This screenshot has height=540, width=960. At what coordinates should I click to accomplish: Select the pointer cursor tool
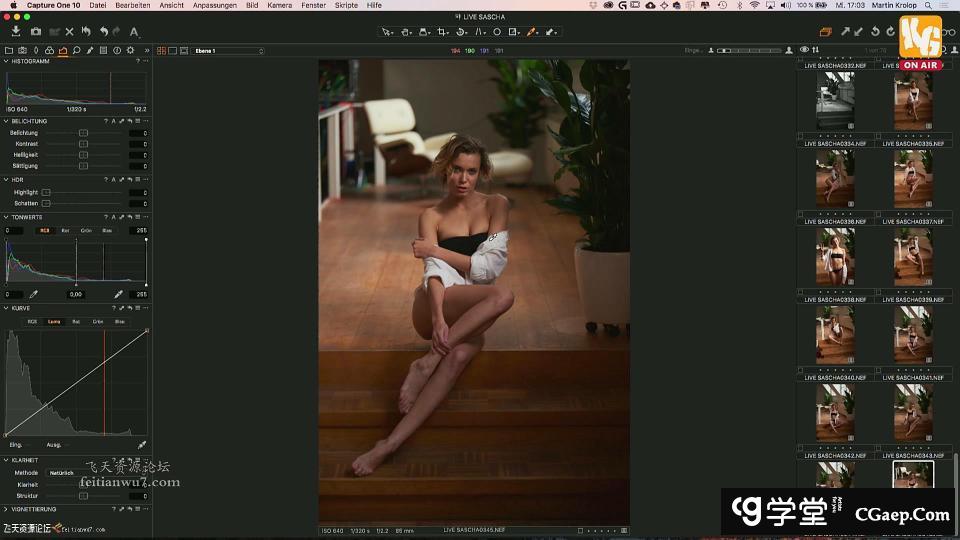tap(387, 32)
